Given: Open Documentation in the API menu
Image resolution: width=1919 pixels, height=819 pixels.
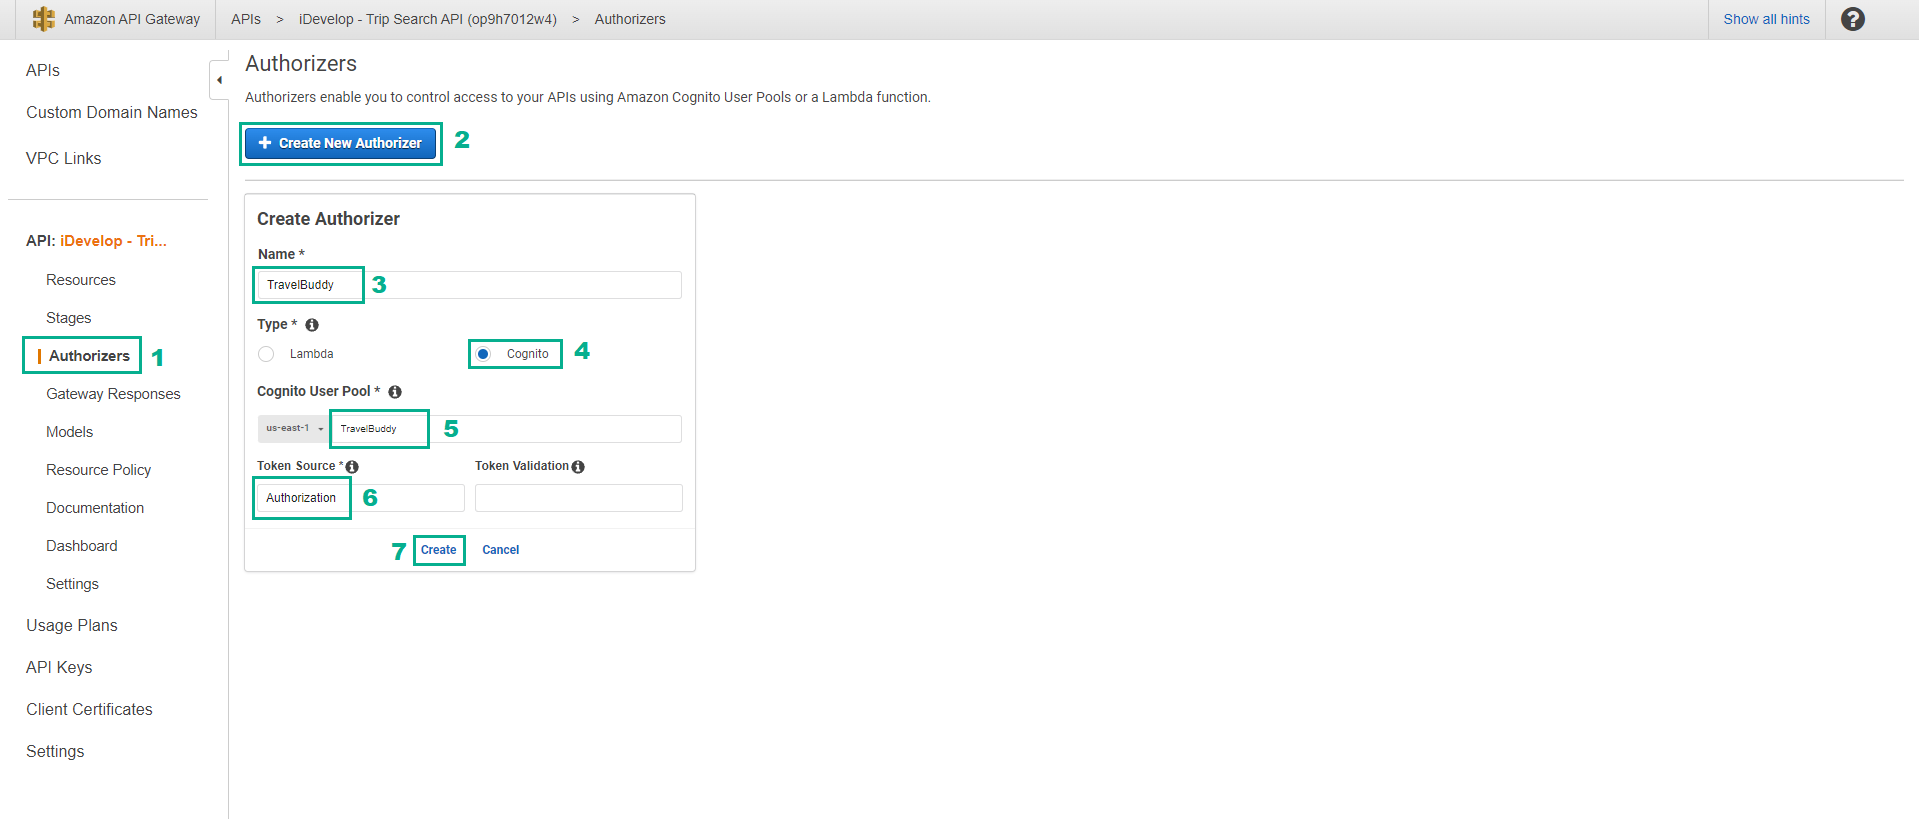Looking at the screenshot, I should click(95, 508).
